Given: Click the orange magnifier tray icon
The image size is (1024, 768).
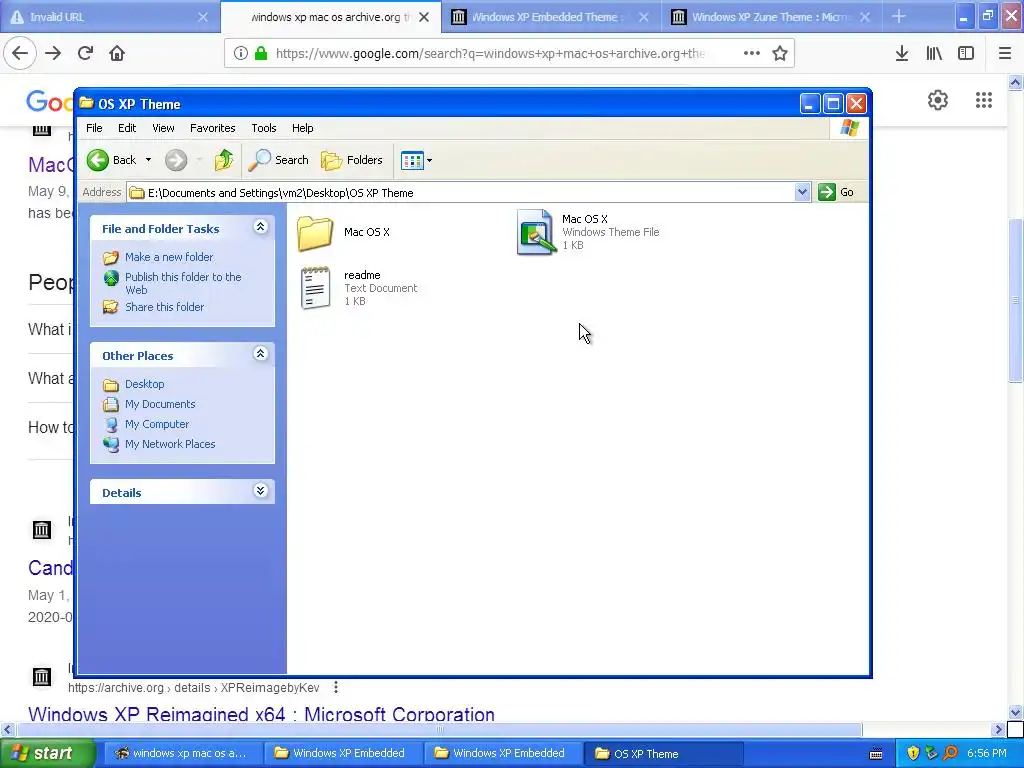Looking at the screenshot, I should (950, 753).
